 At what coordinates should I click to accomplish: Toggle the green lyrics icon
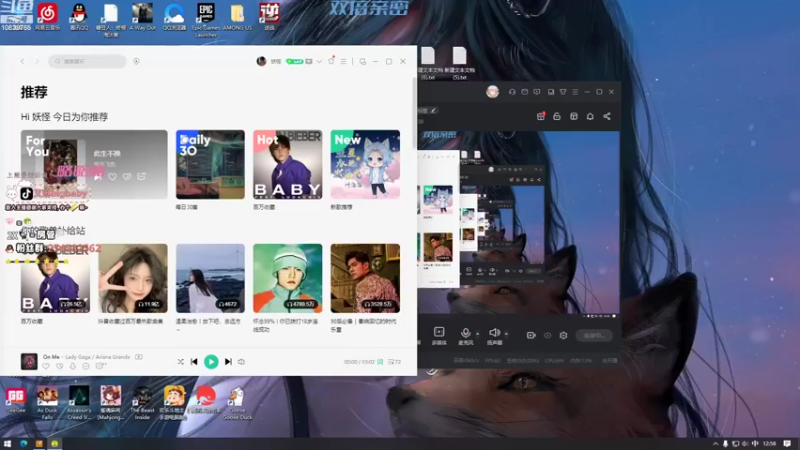380,362
